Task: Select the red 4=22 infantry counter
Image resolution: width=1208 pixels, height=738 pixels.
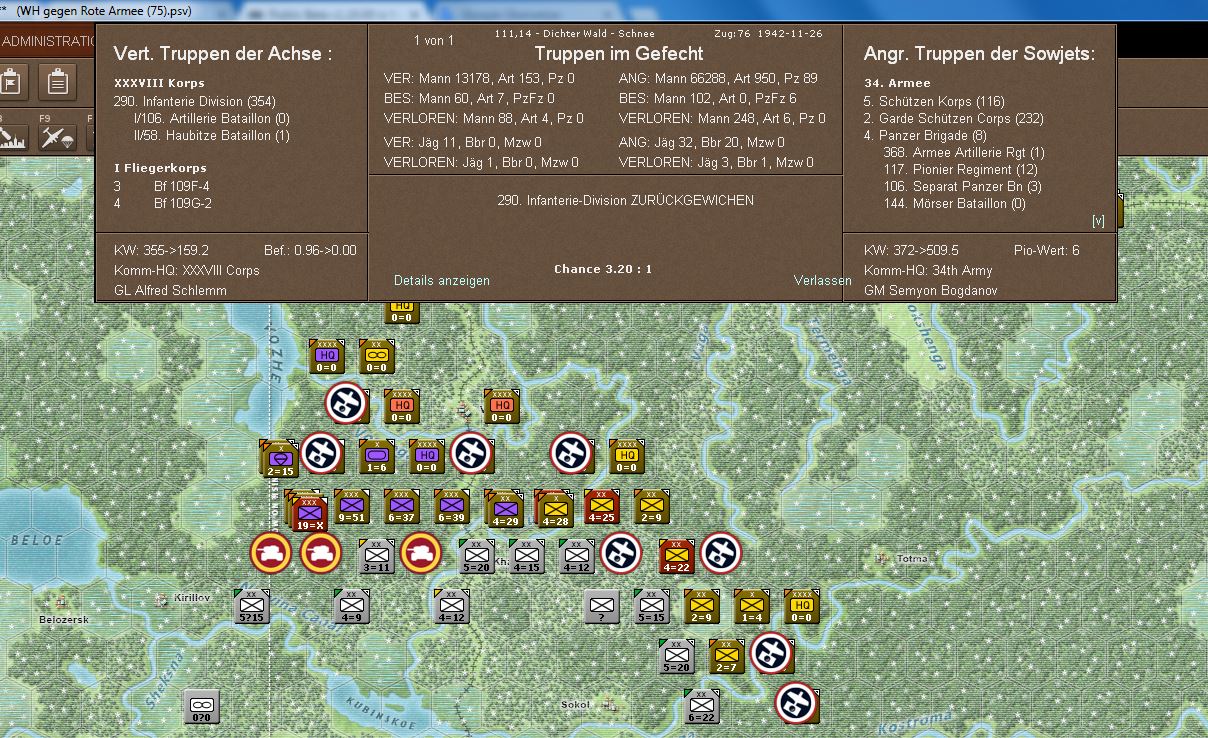Action: pyautogui.click(x=677, y=556)
